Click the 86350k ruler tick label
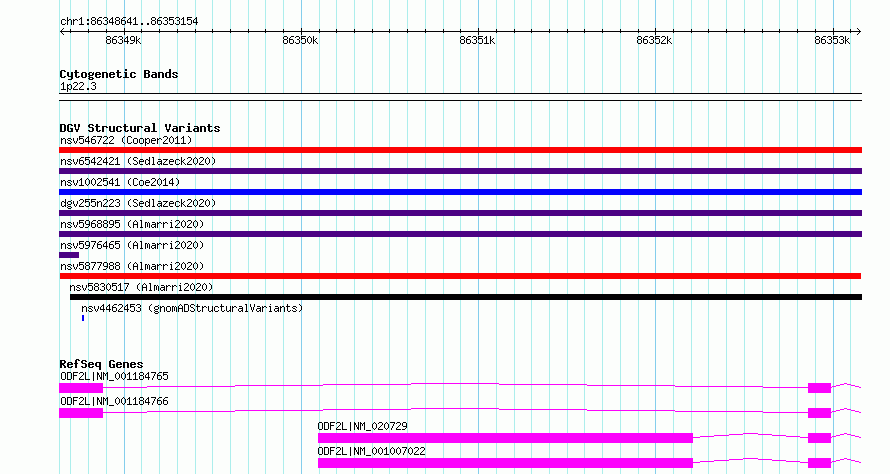 tap(300, 40)
